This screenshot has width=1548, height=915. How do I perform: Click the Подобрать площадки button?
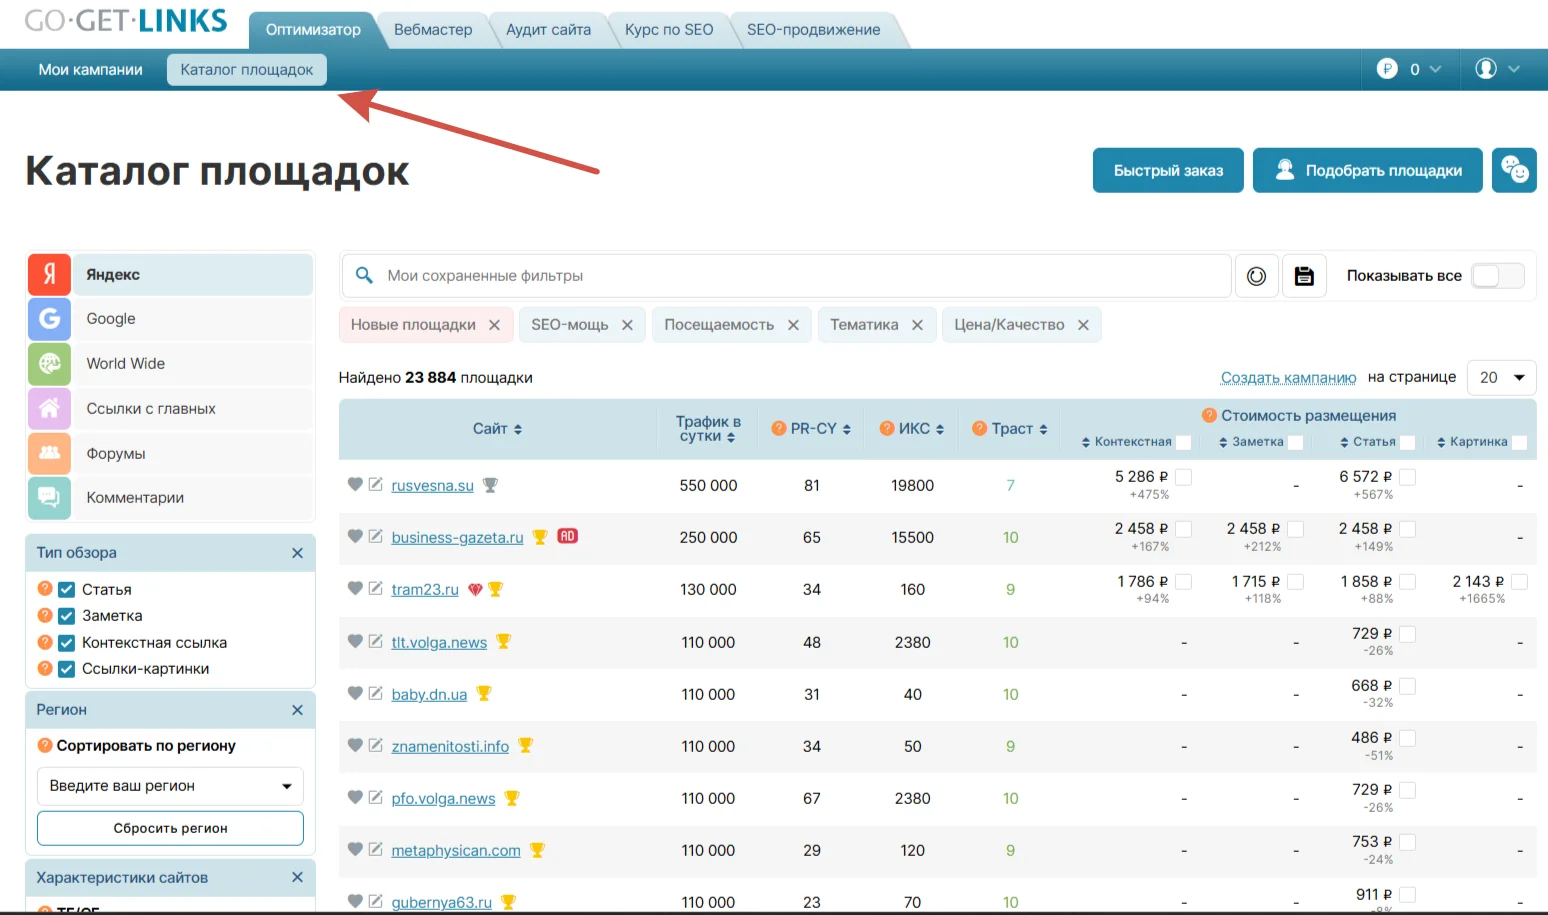[x=1368, y=170]
